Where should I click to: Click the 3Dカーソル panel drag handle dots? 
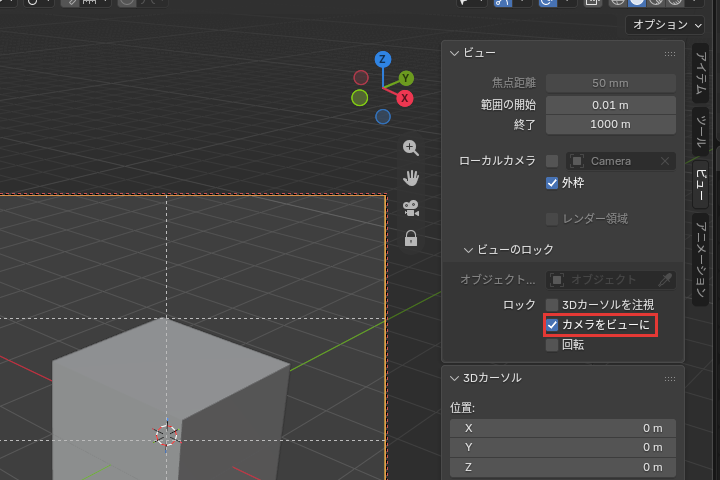[x=669, y=378]
